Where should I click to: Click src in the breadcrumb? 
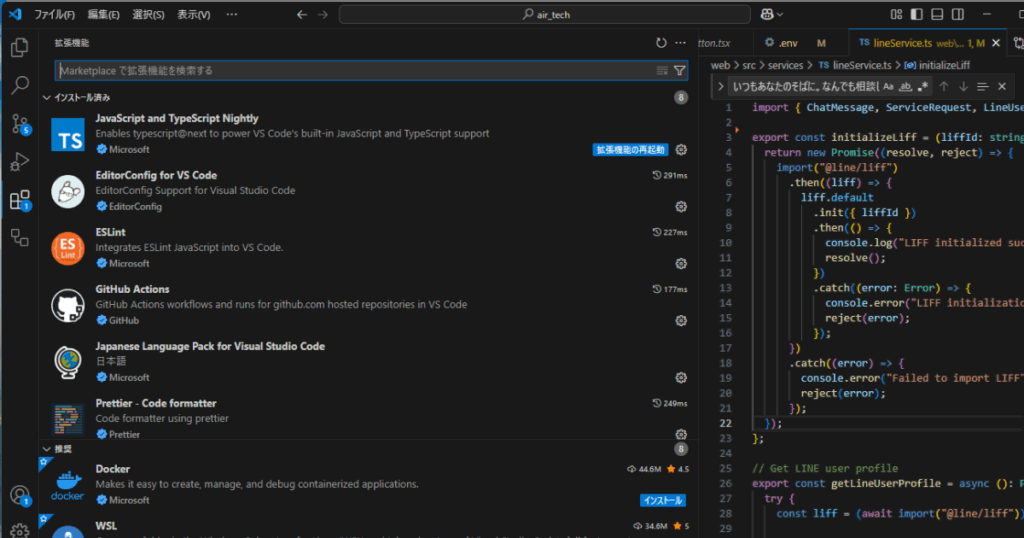(749, 65)
